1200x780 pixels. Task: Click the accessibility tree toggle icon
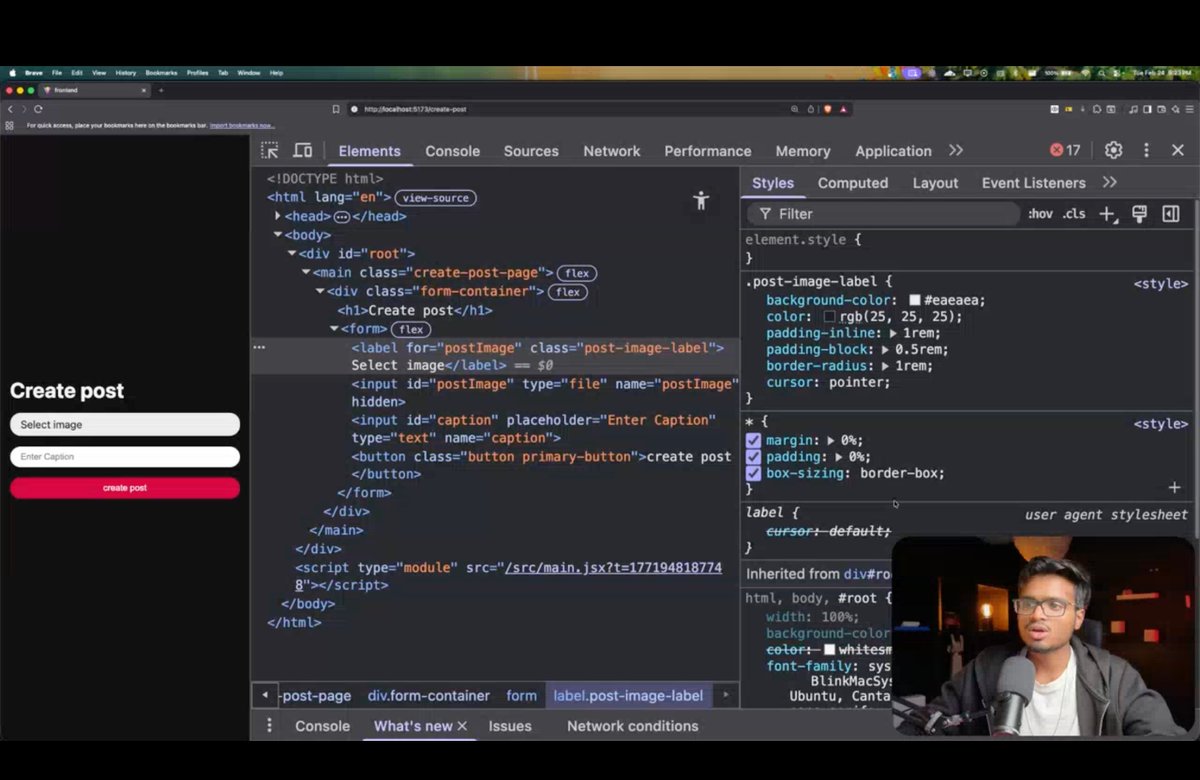(x=701, y=200)
